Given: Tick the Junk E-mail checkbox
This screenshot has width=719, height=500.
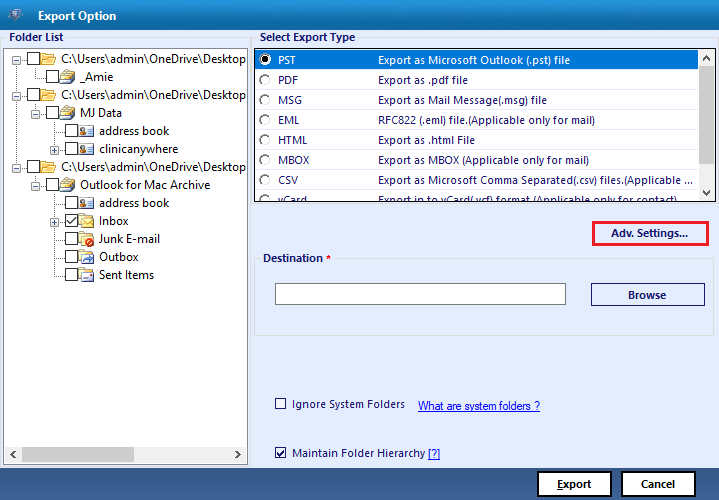Looking at the screenshot, I should click(71, 239).
